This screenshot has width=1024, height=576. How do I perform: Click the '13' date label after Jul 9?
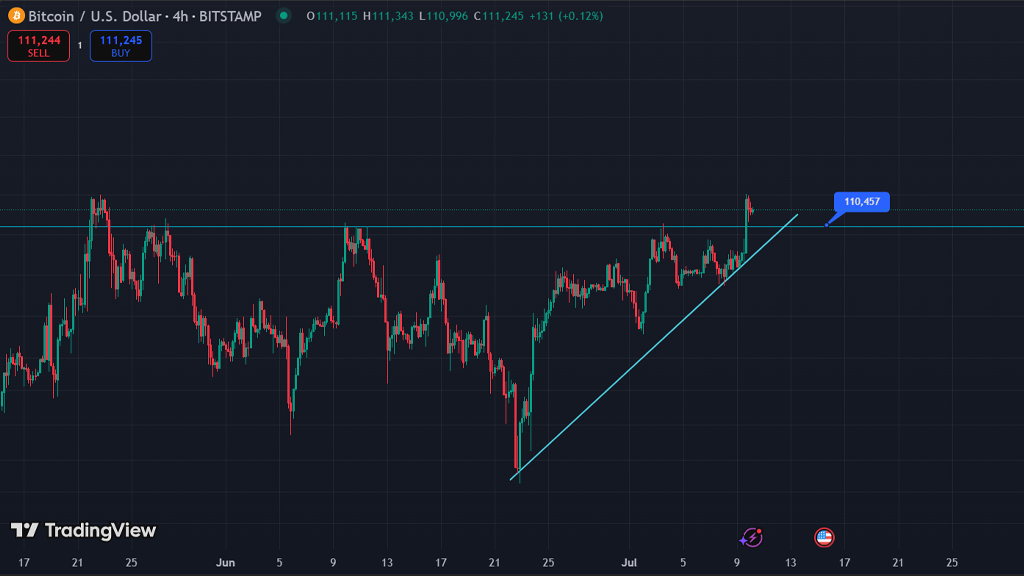[790, 562]
